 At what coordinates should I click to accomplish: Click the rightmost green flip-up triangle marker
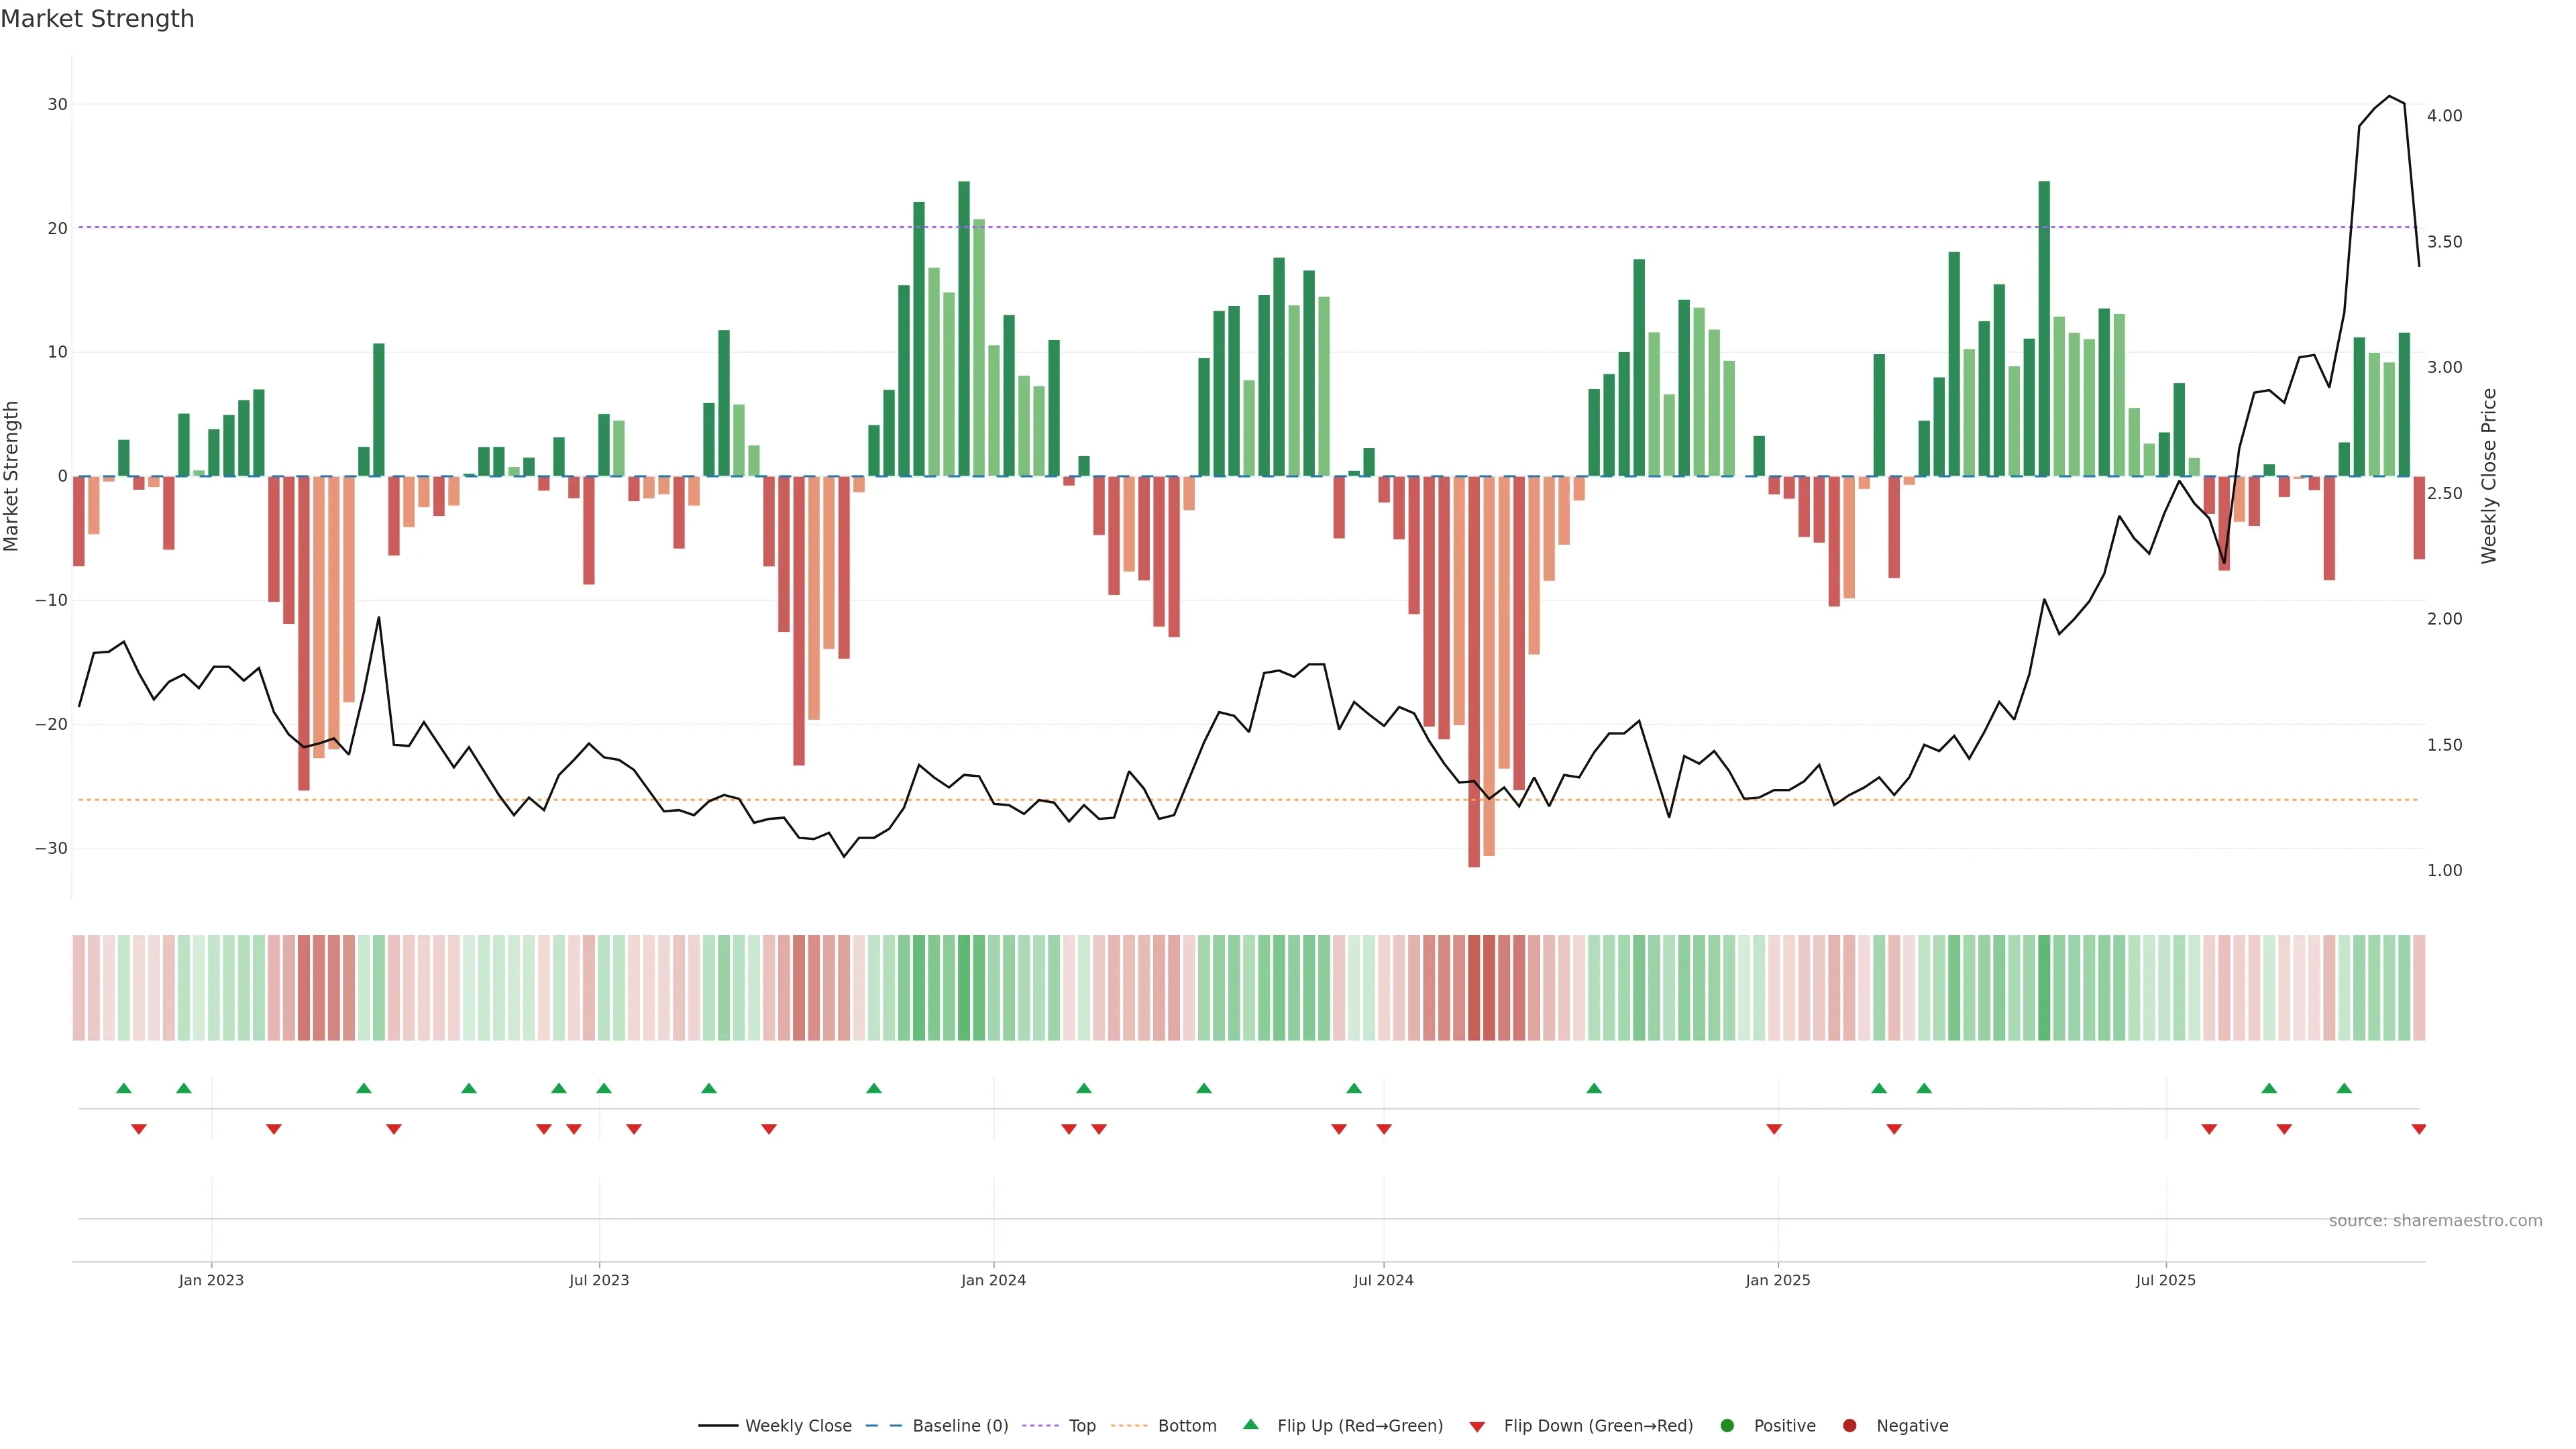(2344, 1088)
